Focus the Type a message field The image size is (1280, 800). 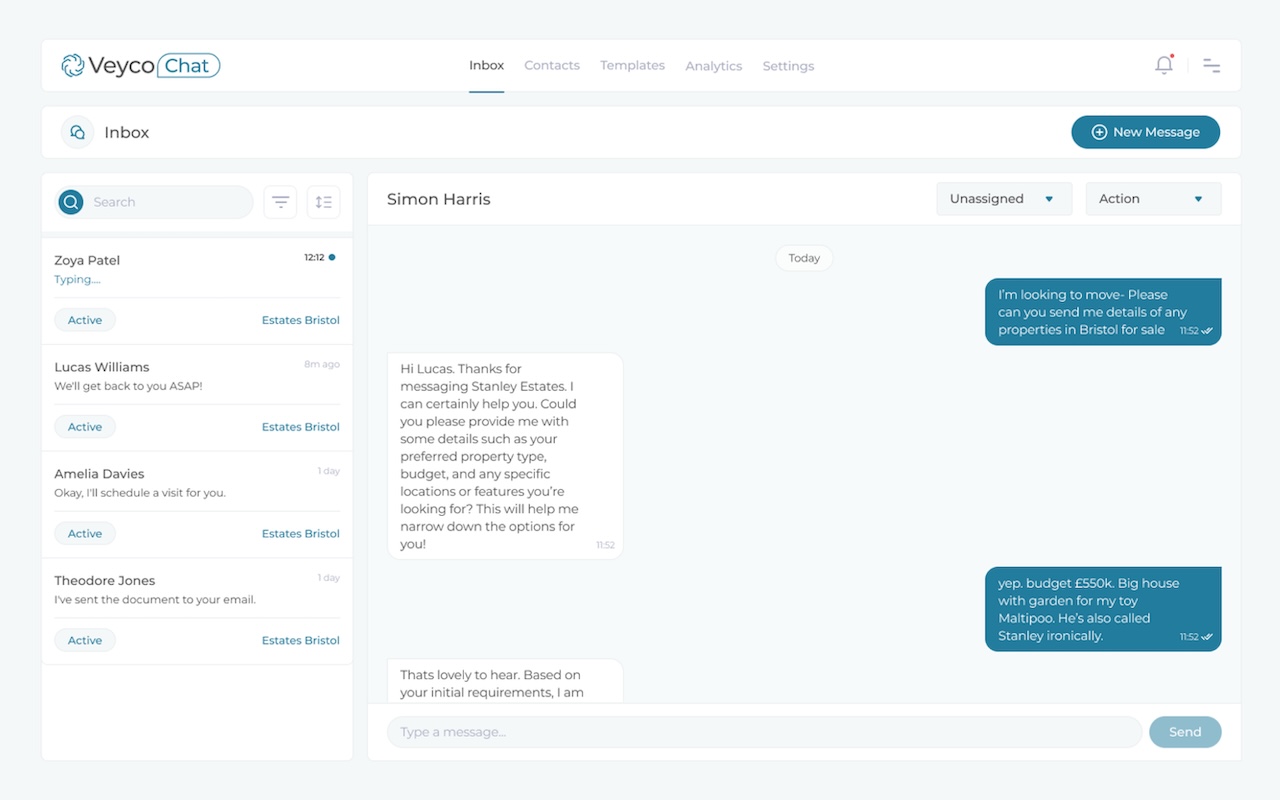764,732
